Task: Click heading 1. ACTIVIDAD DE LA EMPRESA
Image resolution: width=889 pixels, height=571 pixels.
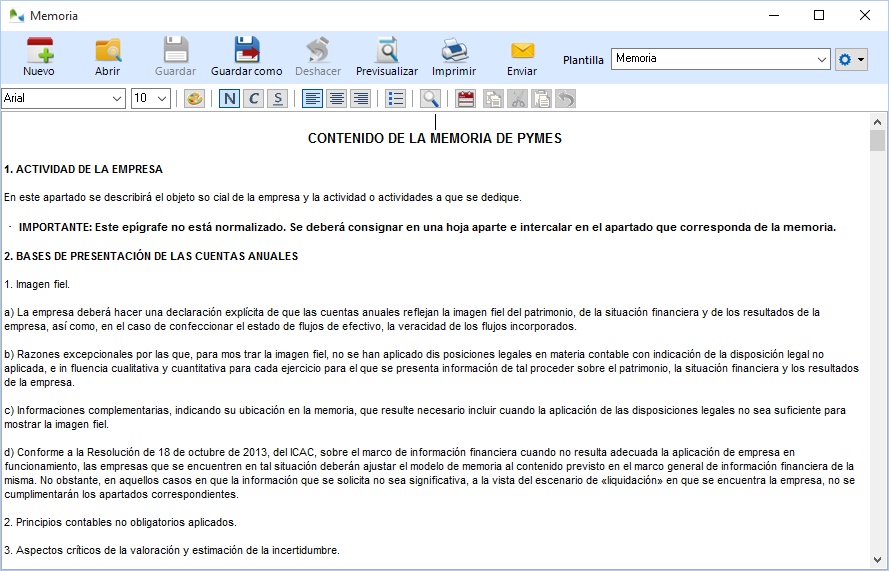Action: tap(83, 170)
